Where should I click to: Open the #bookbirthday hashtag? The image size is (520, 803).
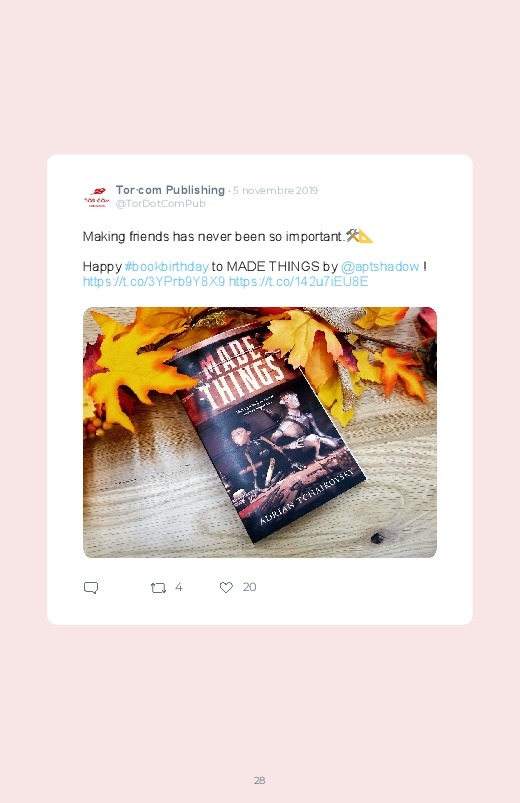(167, 267)
